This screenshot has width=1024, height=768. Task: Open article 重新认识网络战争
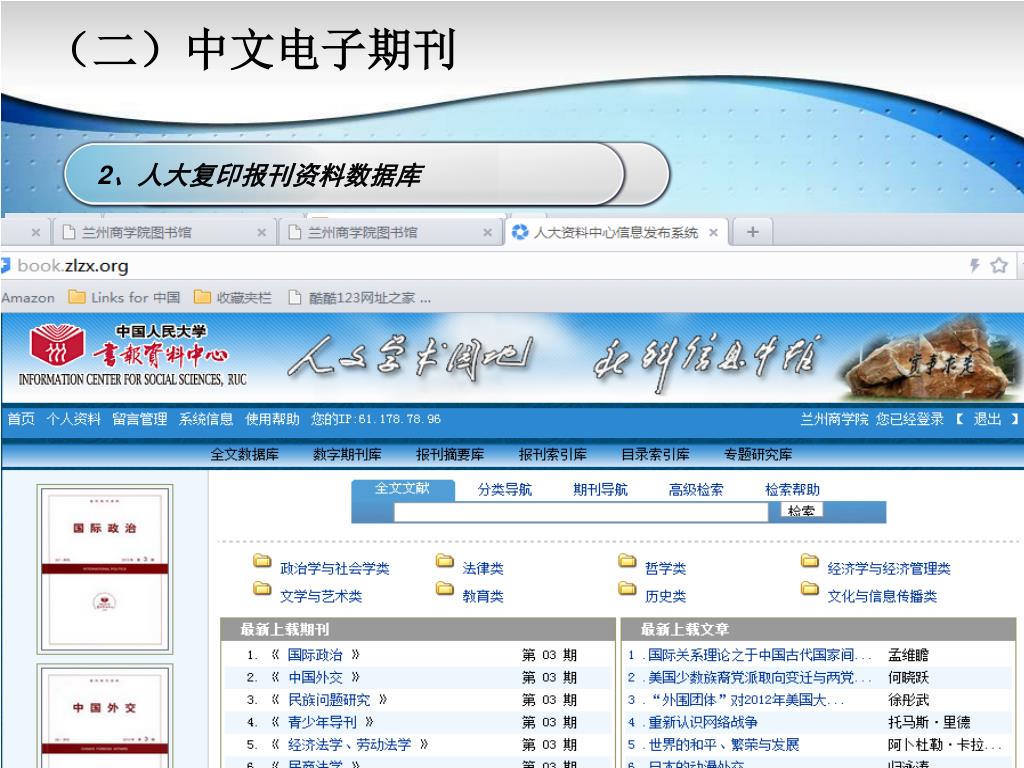click(703, 722)
